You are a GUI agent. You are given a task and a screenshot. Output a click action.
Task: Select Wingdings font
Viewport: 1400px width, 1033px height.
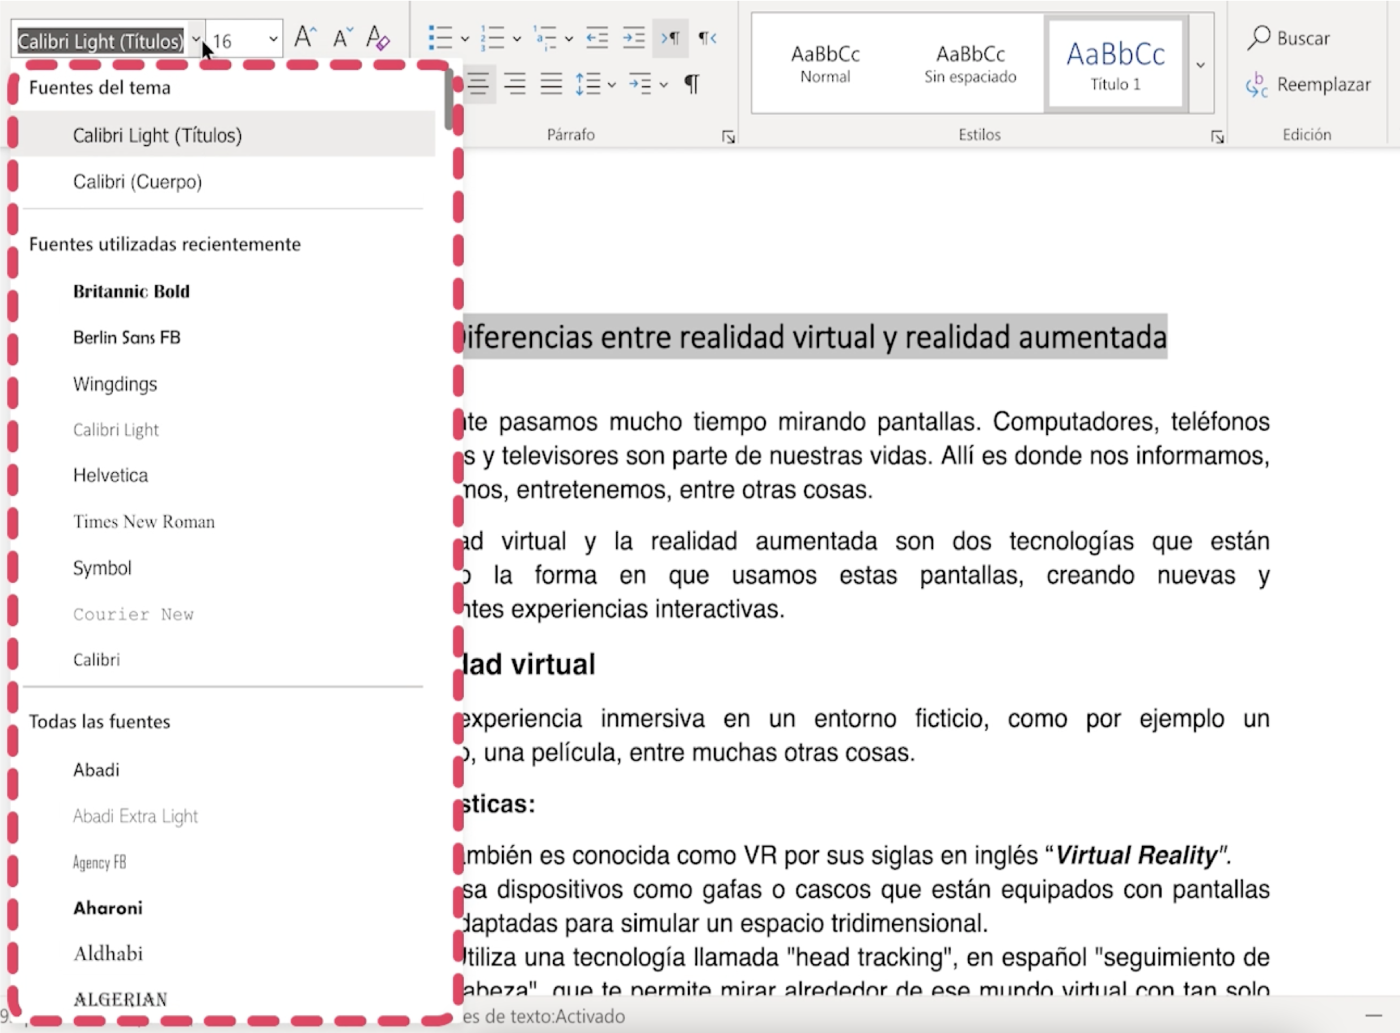[227, 384]
